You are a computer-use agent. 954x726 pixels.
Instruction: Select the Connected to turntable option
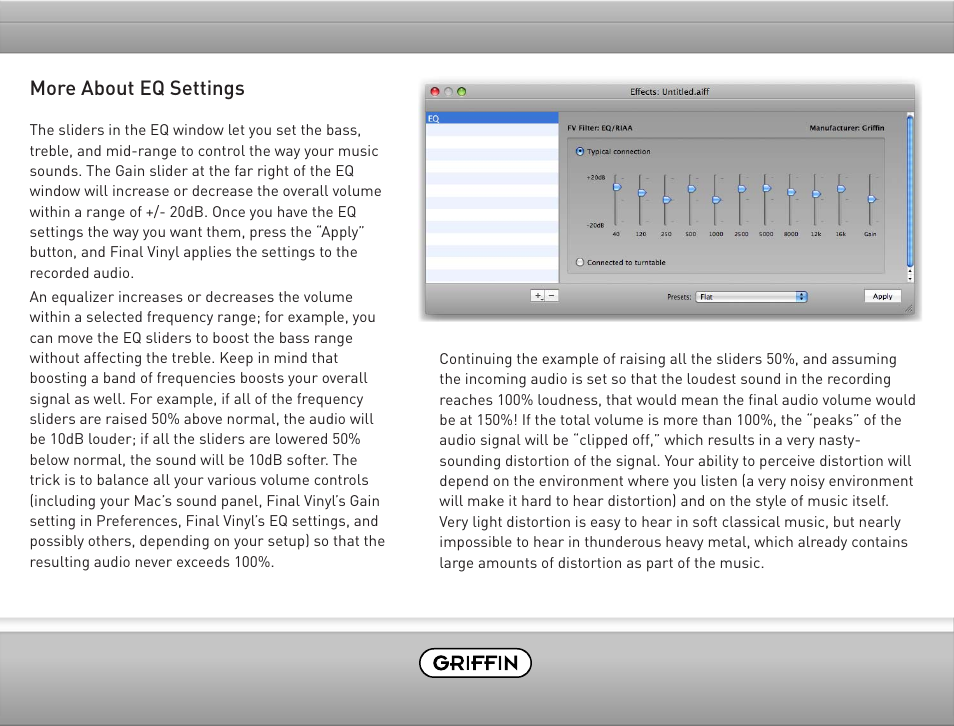[x=580, y=262]
